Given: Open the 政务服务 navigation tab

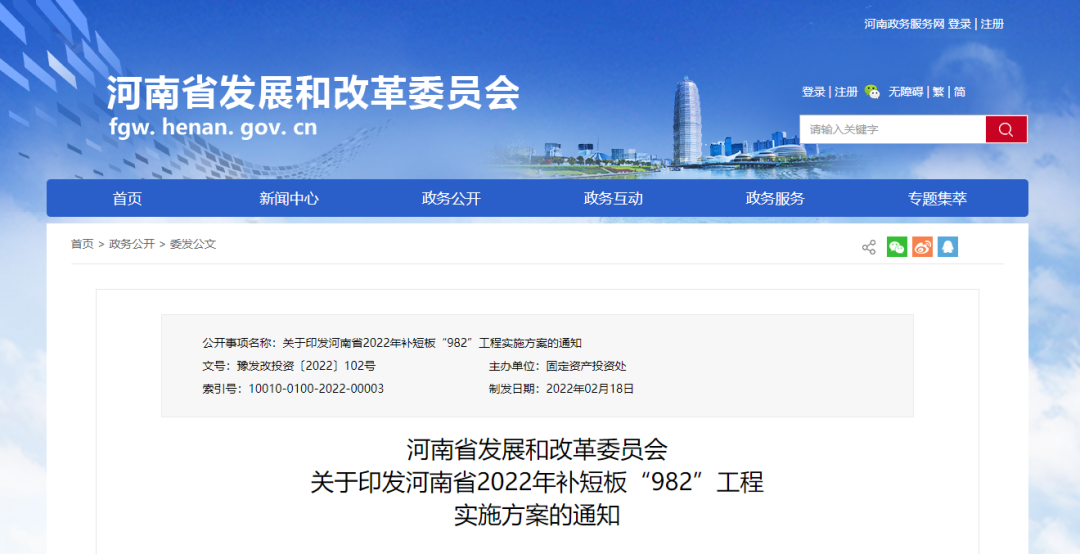Looking at the screenshot, I should (775, 198).
